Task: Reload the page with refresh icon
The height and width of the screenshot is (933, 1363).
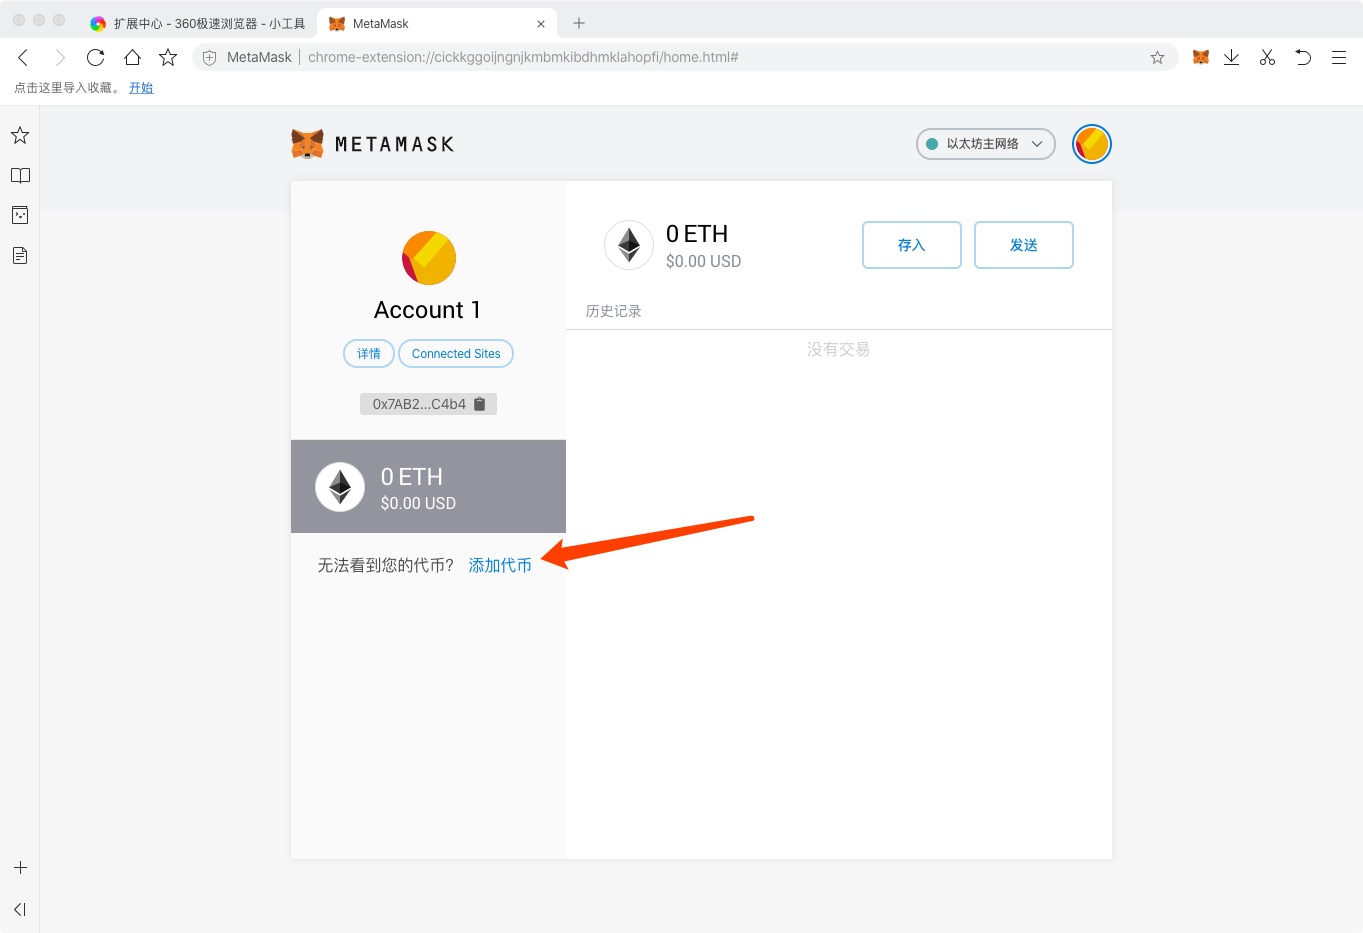Action: pyautogui.click(x=95, y=57)
